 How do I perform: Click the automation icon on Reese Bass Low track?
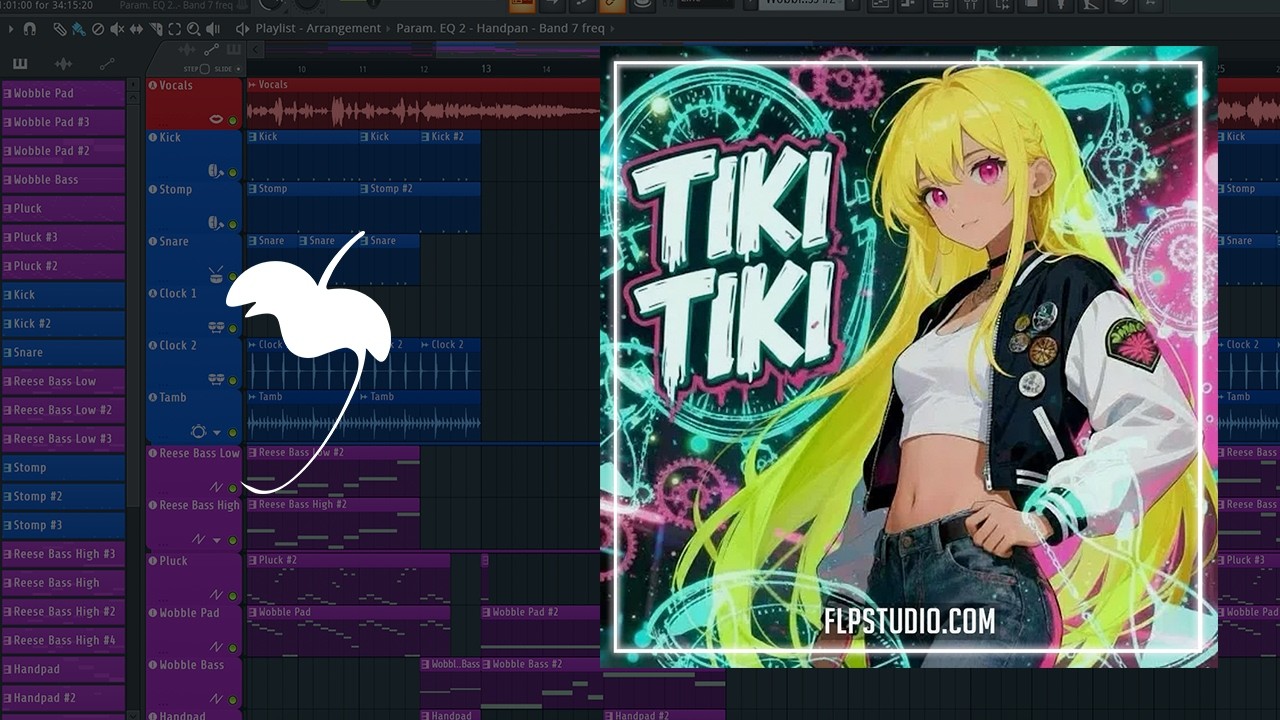pyautogui.click(x=216, y=487)
